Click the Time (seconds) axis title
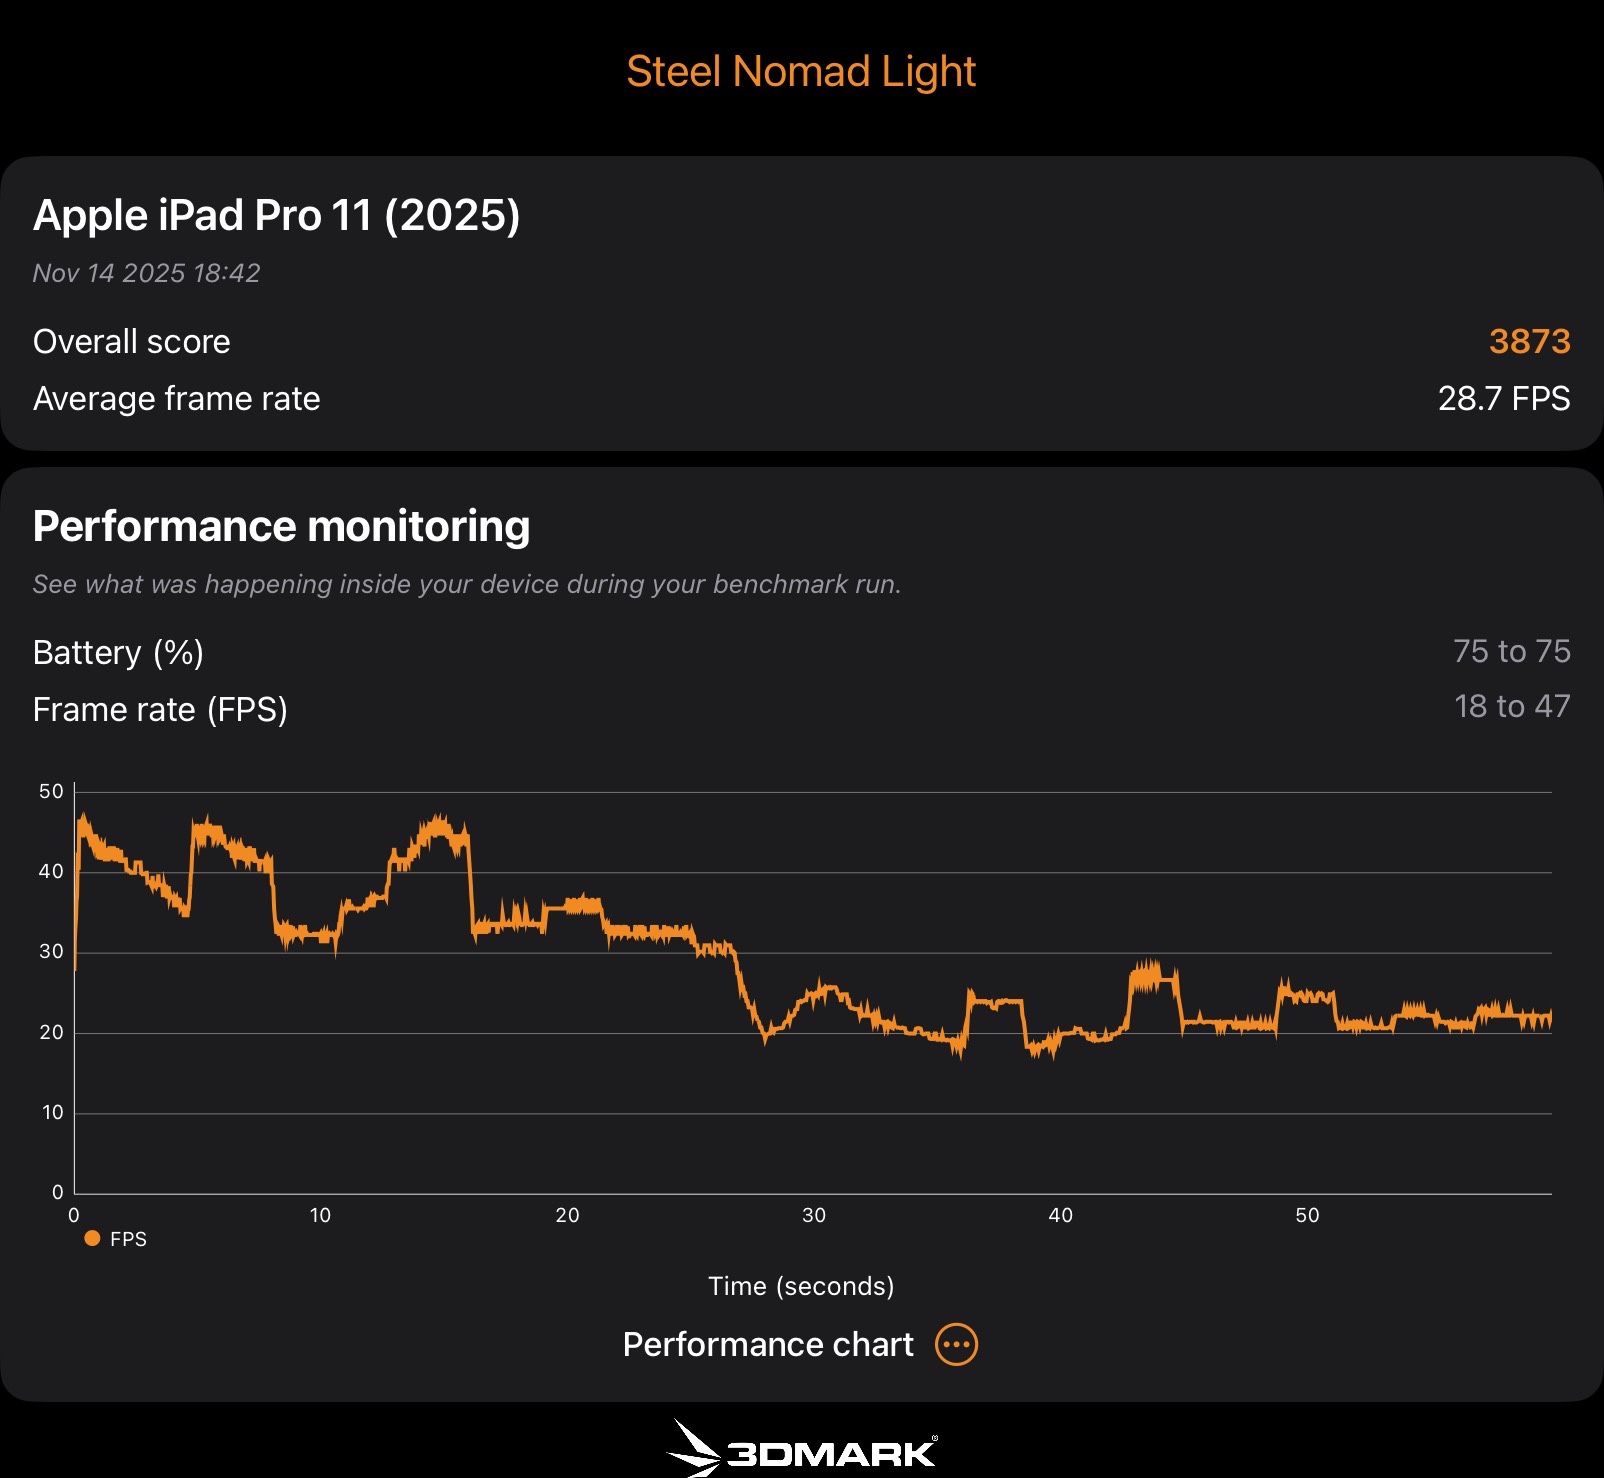 pos(801,1286)
